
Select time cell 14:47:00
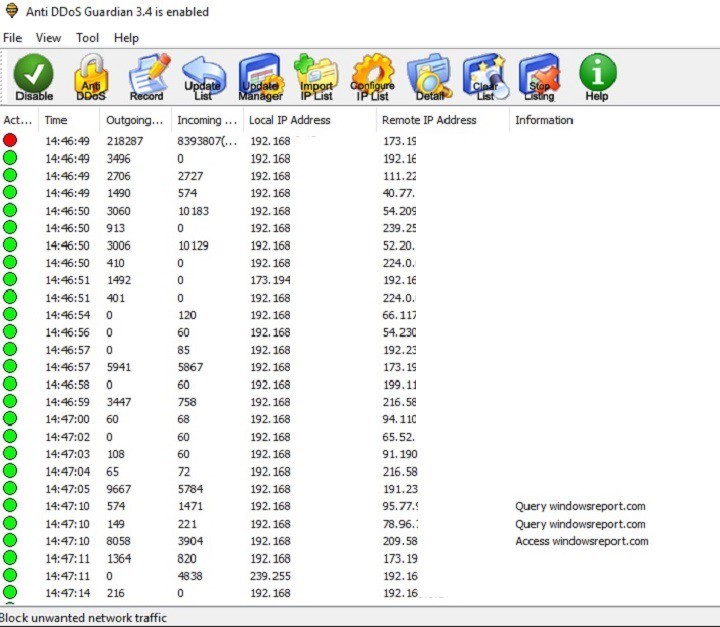(x=67, y=419)
